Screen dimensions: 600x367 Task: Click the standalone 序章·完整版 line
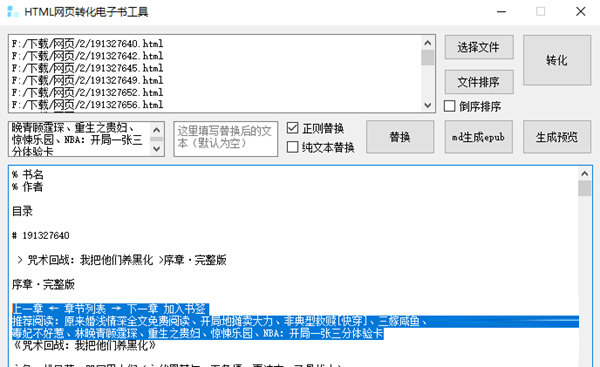click(x=43, y=284)
